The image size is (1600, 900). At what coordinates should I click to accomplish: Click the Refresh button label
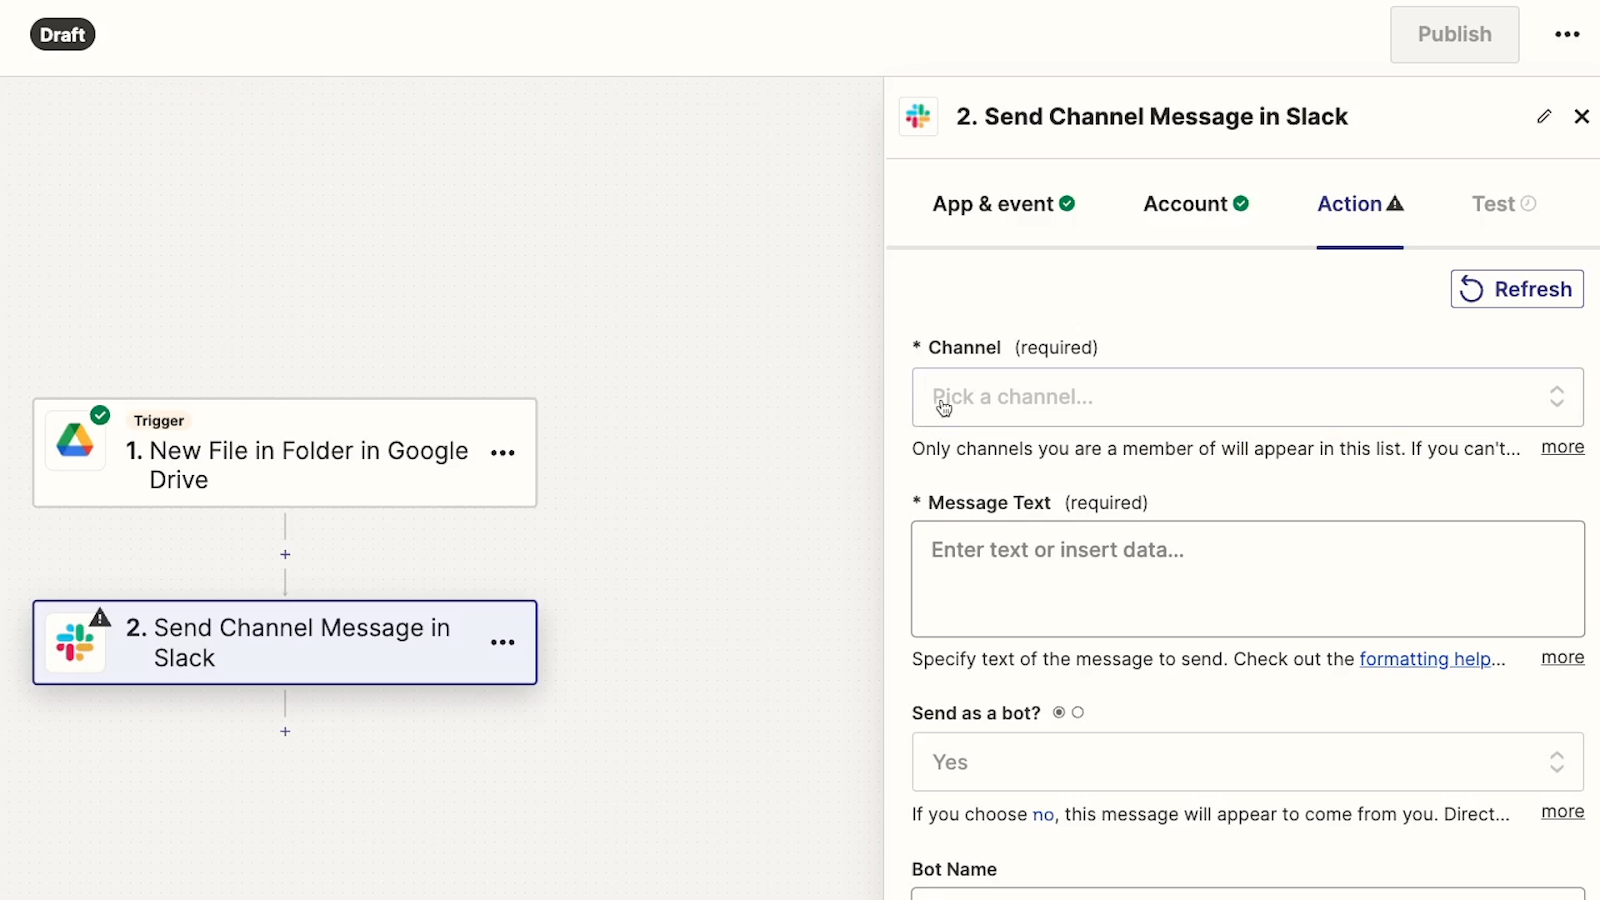1533,289
